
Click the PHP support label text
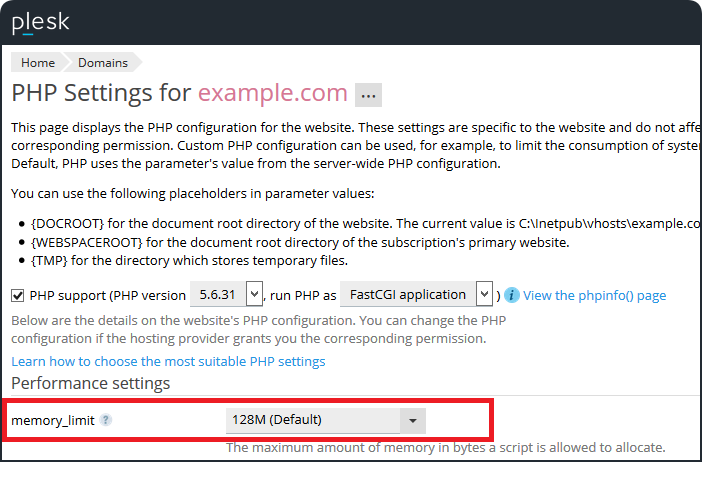tap(66, 295)
